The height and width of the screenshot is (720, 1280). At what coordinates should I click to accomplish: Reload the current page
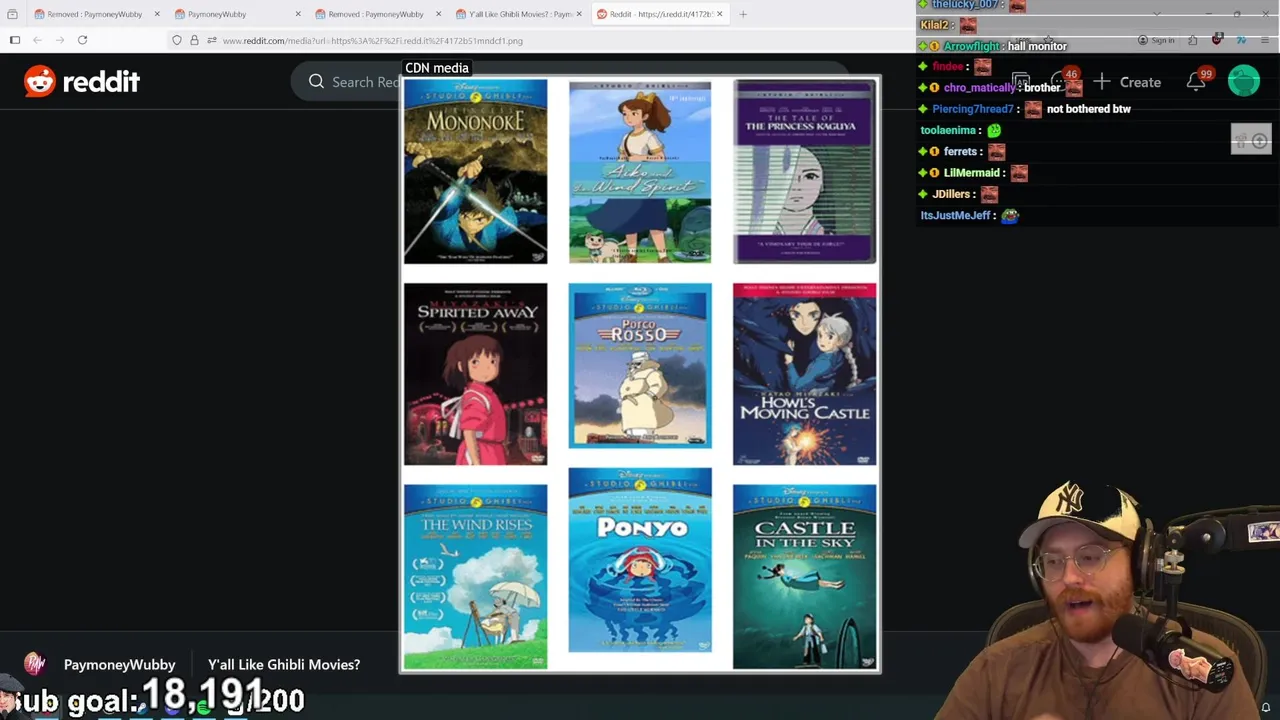[82, 40]
